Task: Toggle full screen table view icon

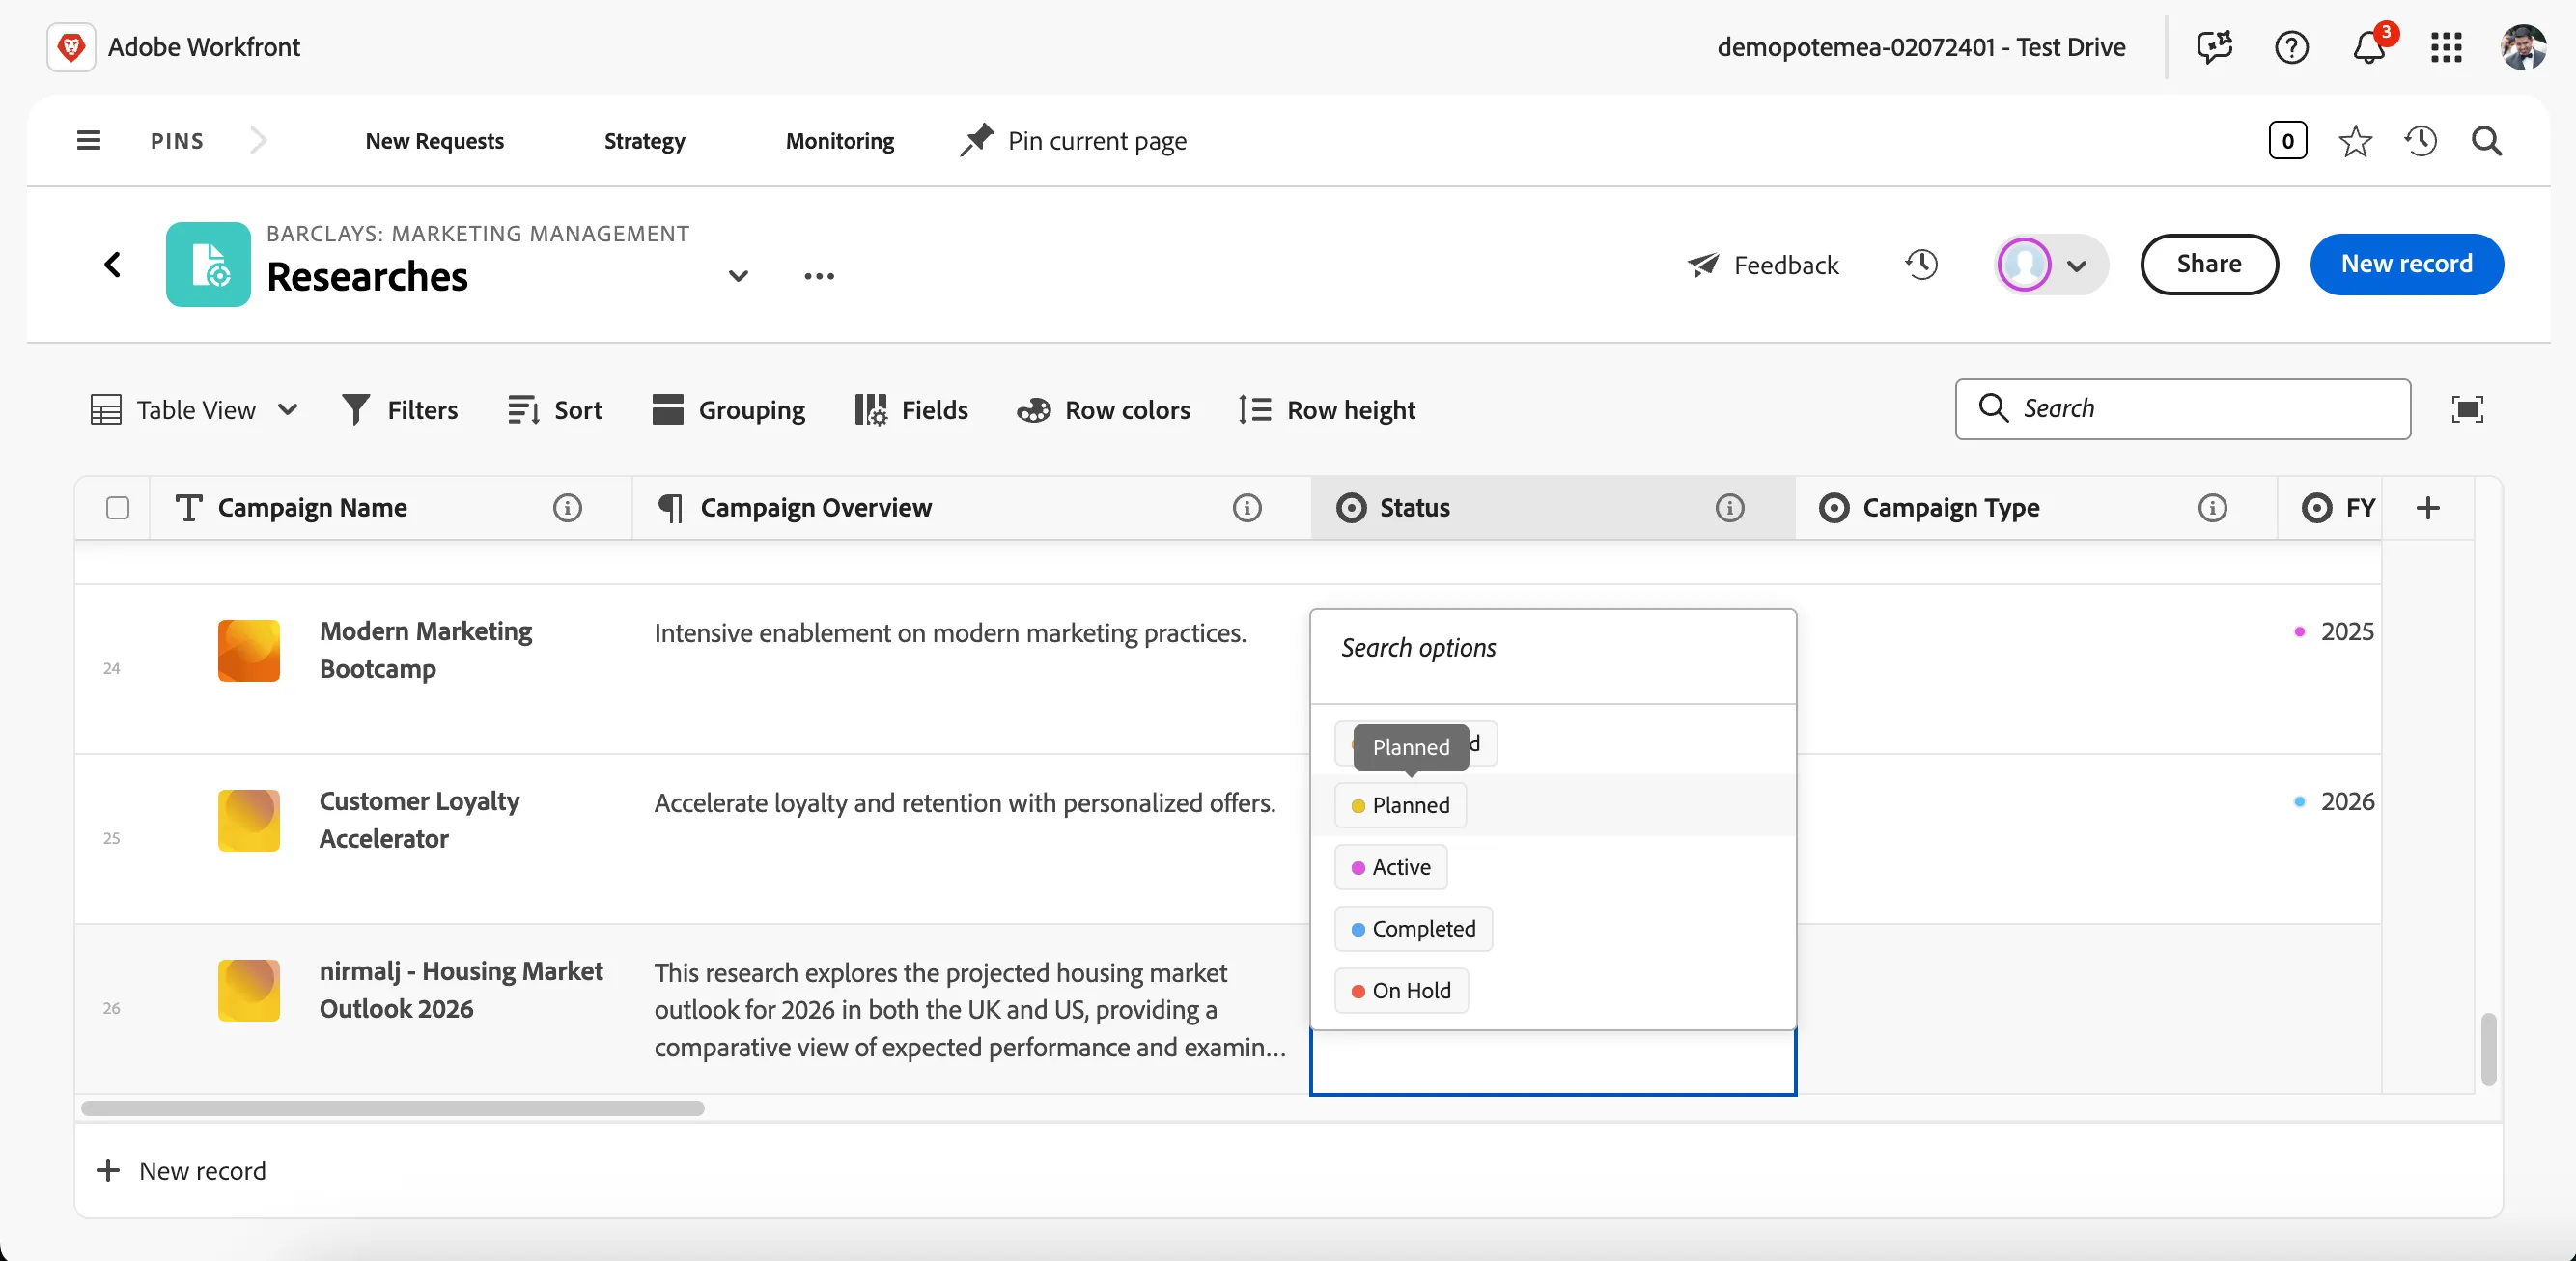Action: (x=2467, y=410)
